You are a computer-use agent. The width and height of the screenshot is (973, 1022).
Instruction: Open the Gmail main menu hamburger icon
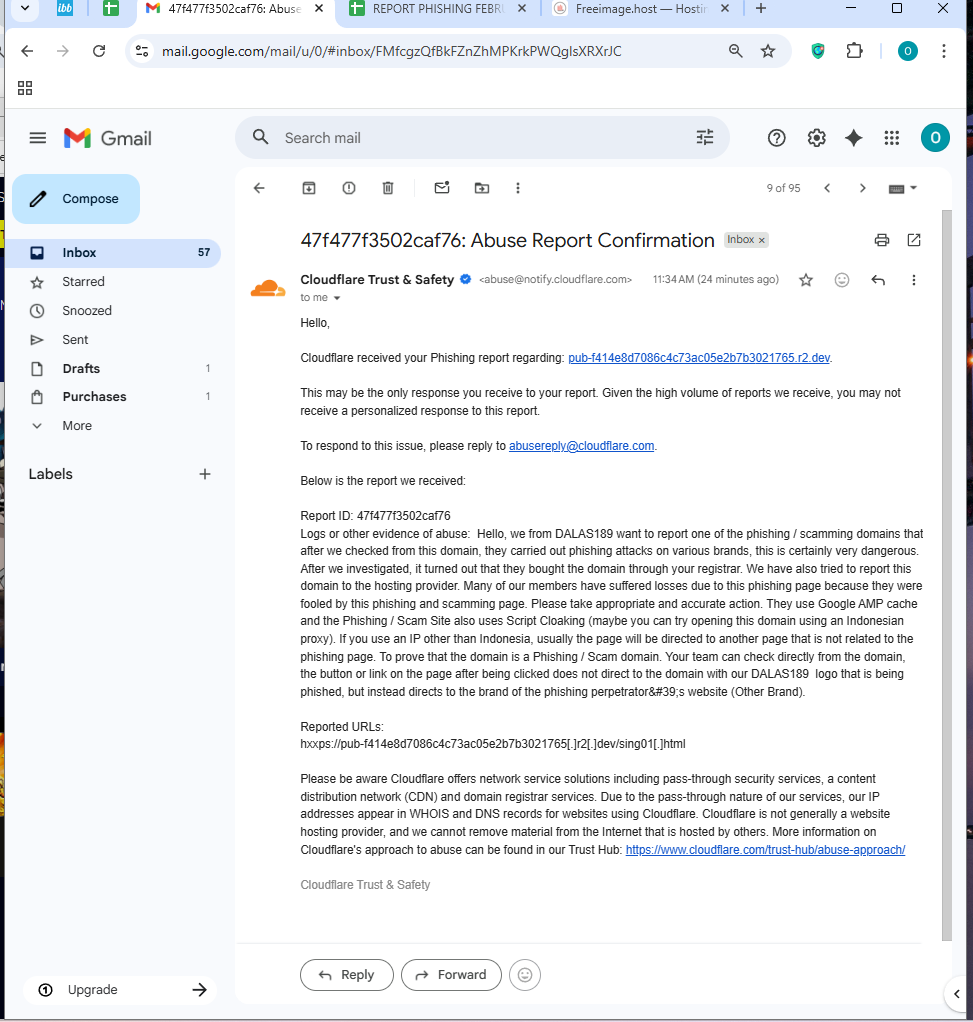(x=38, y=138)
